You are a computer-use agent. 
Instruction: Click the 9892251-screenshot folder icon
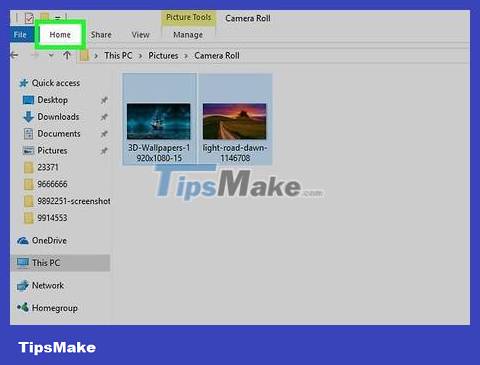(29, 201)
